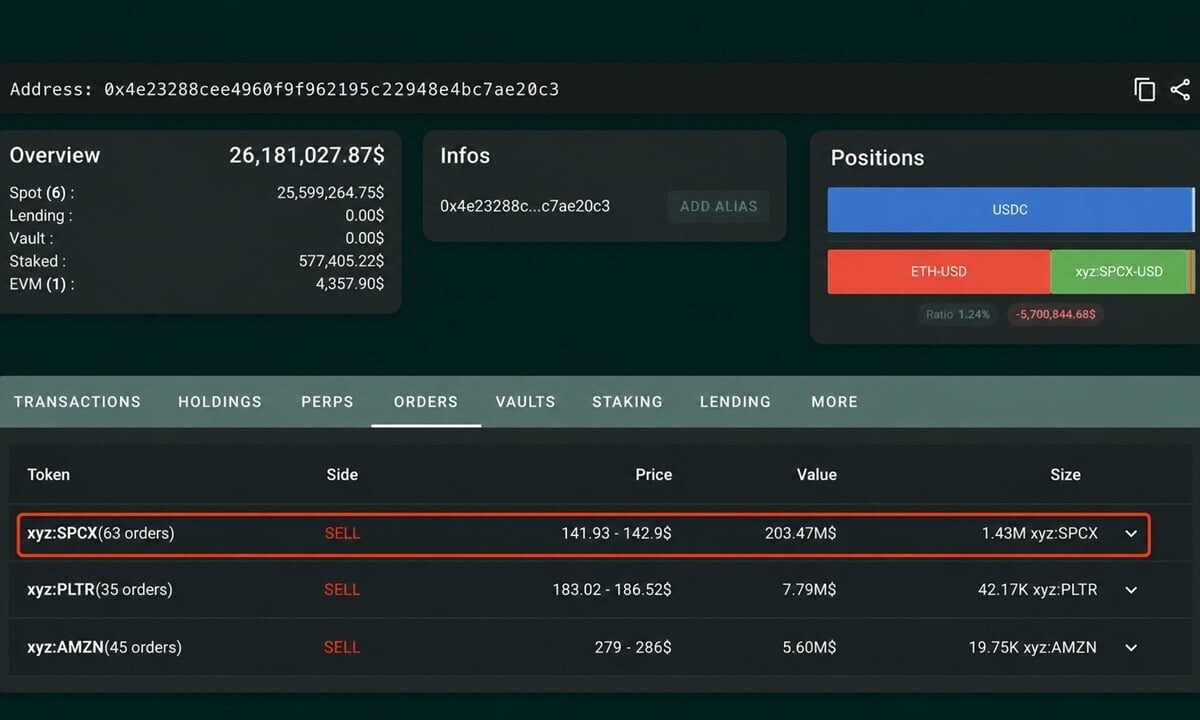Click the spot balance 25,599,264.75$
This screenshot has height=720, width=1200.
click(x=330, y=193)
